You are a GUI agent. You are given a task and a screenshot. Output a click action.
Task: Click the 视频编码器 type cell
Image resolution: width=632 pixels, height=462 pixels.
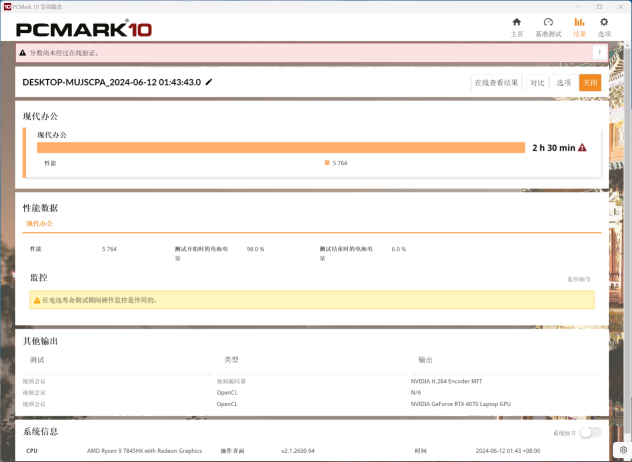coord(231,381)
